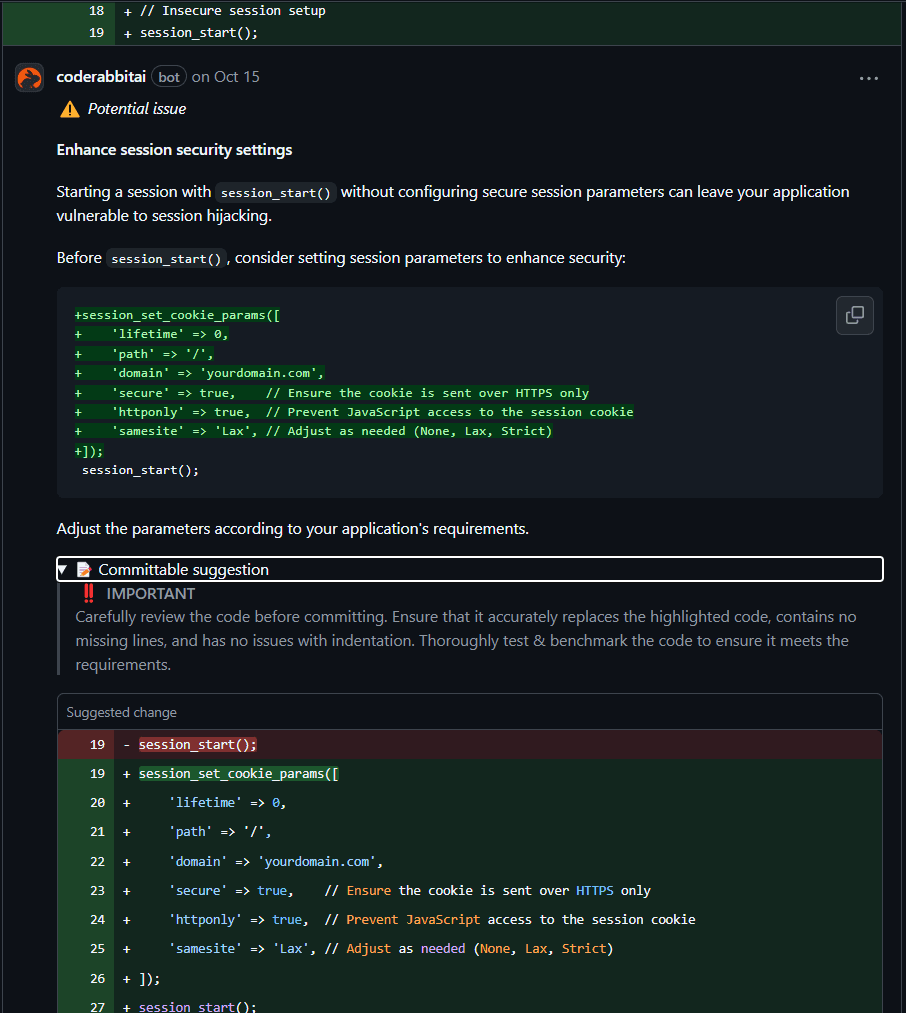906x1013 pixels.
Task: Click inline session_start() code after 'Before'
Action: click(x=166, y=259)
